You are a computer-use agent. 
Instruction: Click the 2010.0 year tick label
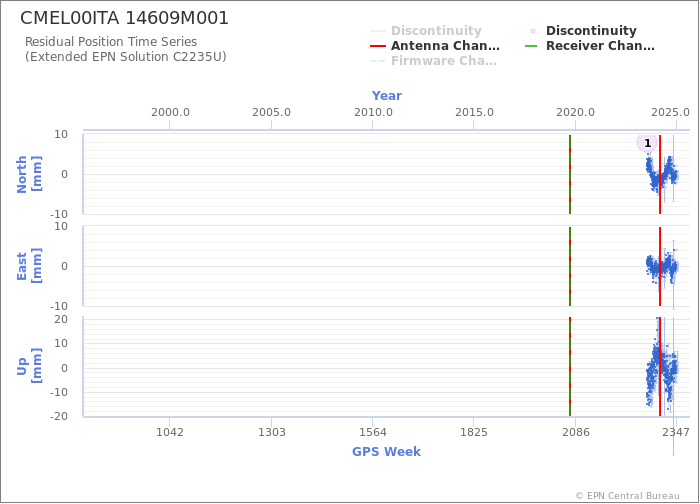click(x=373, y=112)
